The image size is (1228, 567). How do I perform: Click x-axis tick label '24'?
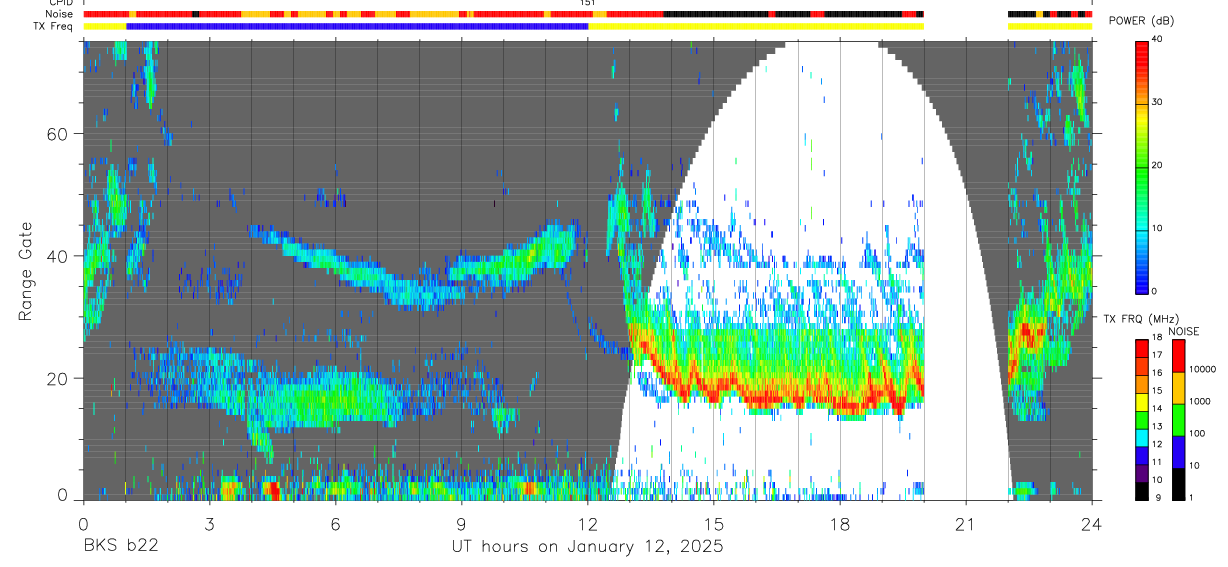[x=1092, y=523]
